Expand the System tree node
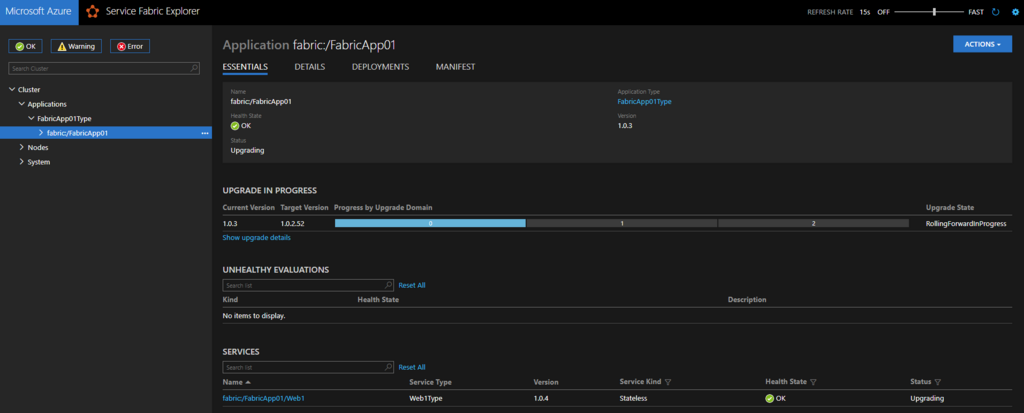The height and width of the screenshot is (413, 1024). (22, 162)
